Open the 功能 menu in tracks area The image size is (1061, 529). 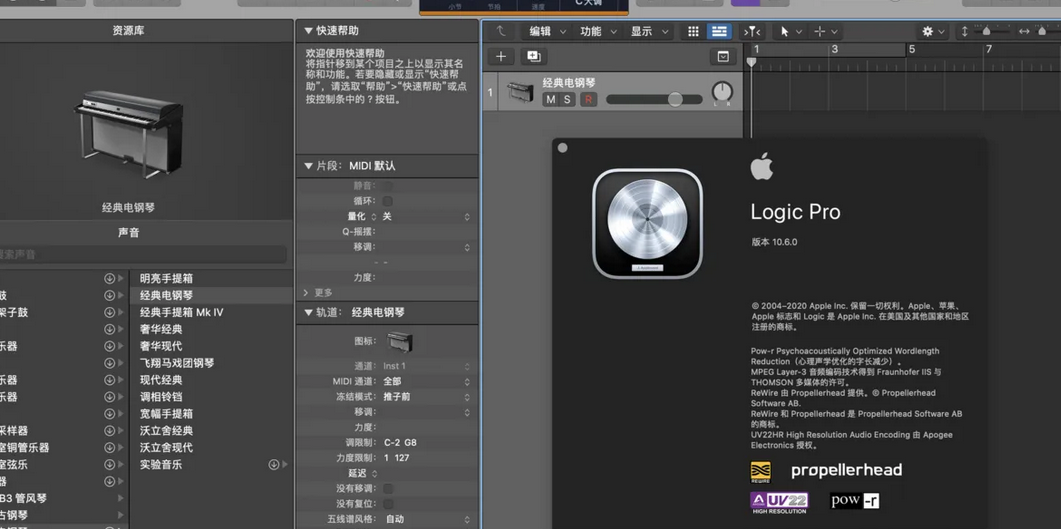599,31
